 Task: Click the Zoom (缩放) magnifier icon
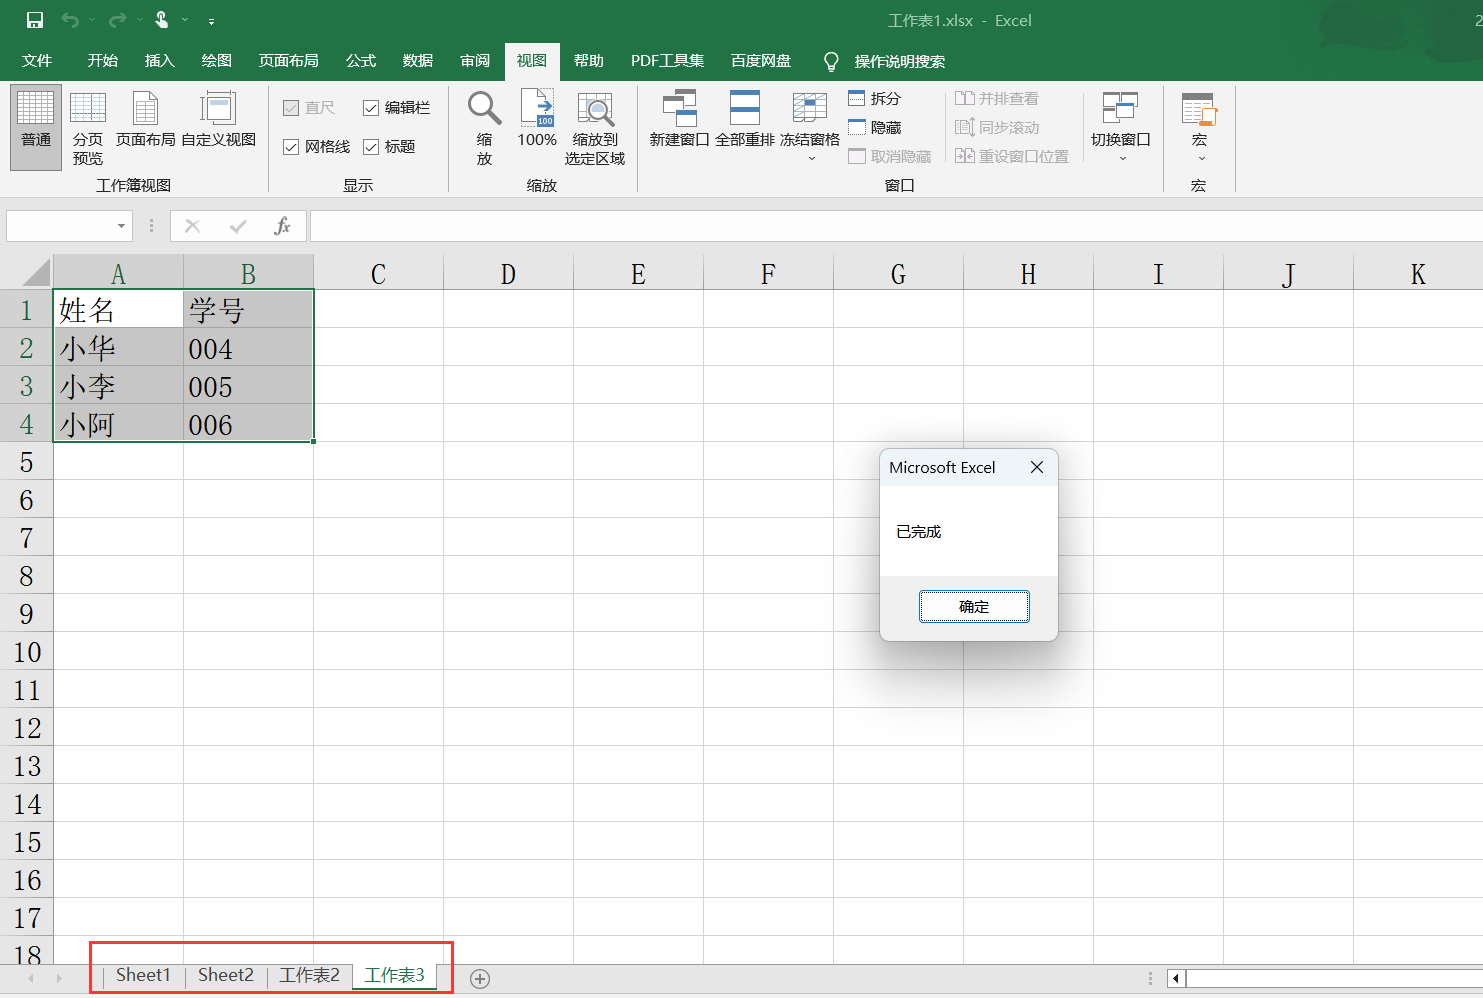484,107
